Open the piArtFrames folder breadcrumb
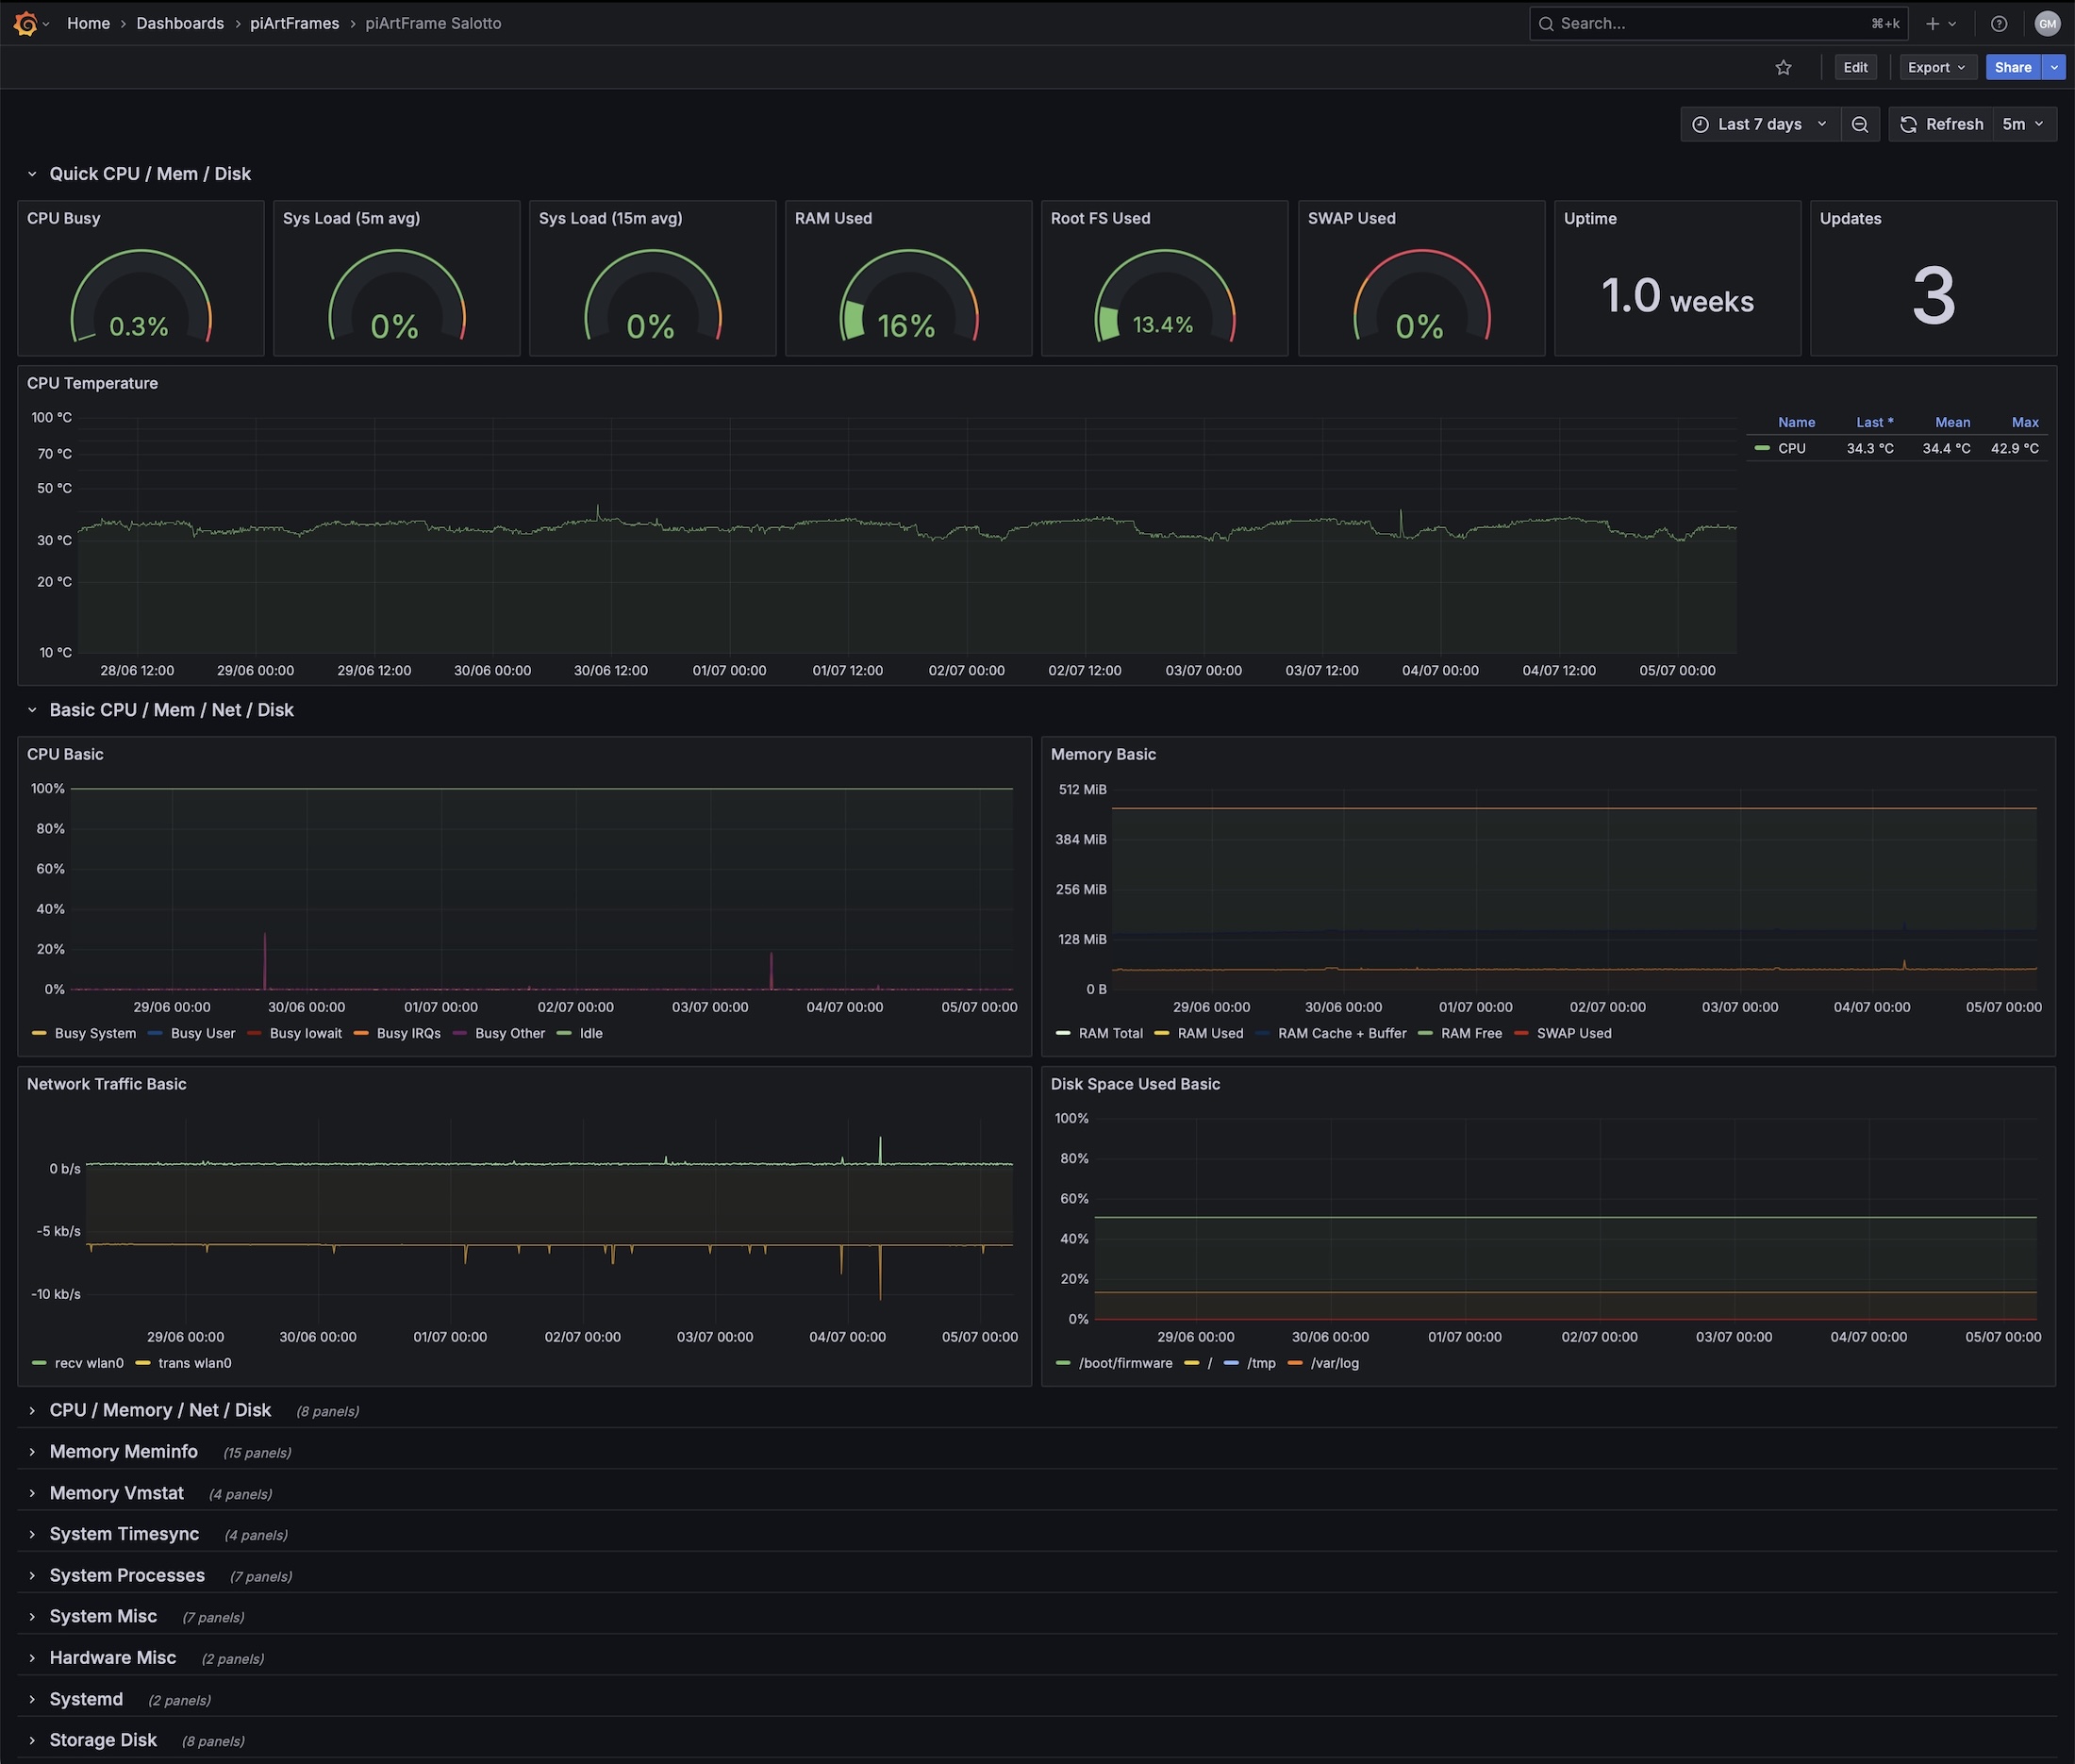This screenshot has width=2075, height=1764. 294,24
